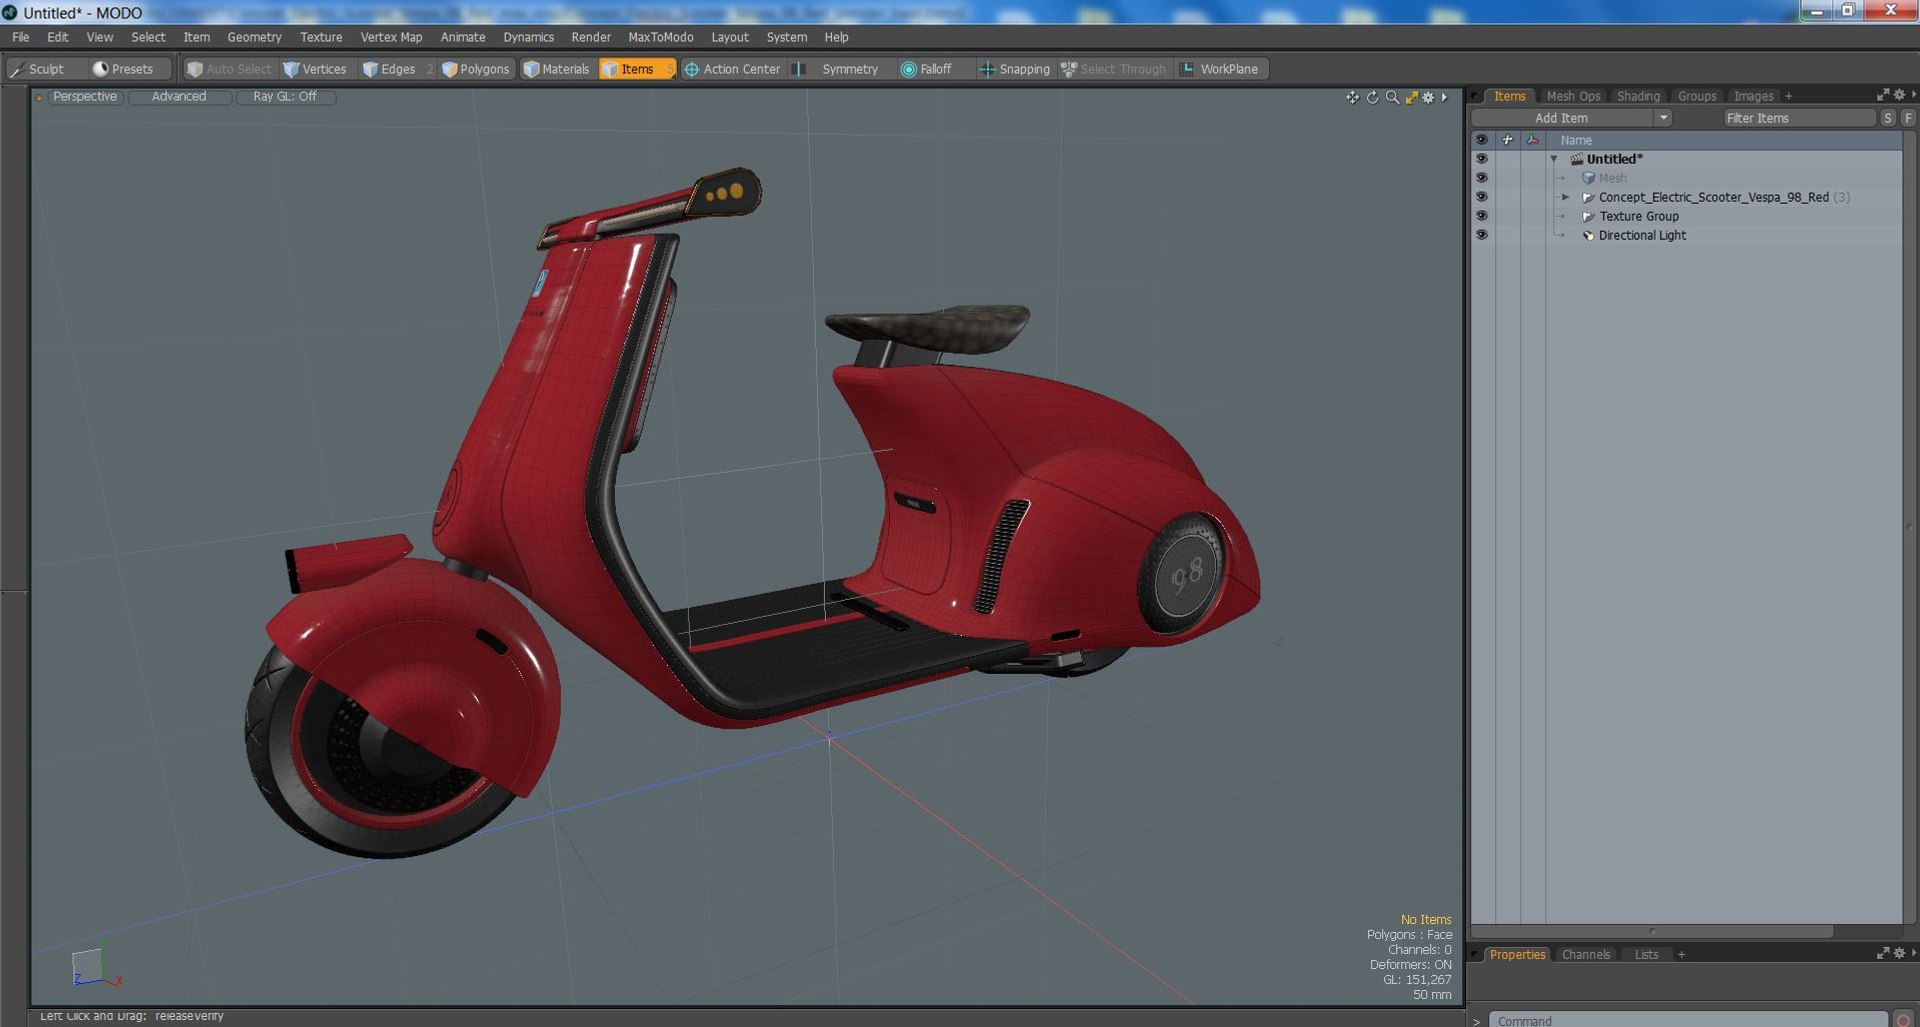Image resolution: width=1920 pixels, height=1027 pixels.
Task: Open the Perspective view type dropdown
Action: tap(85, 97)
